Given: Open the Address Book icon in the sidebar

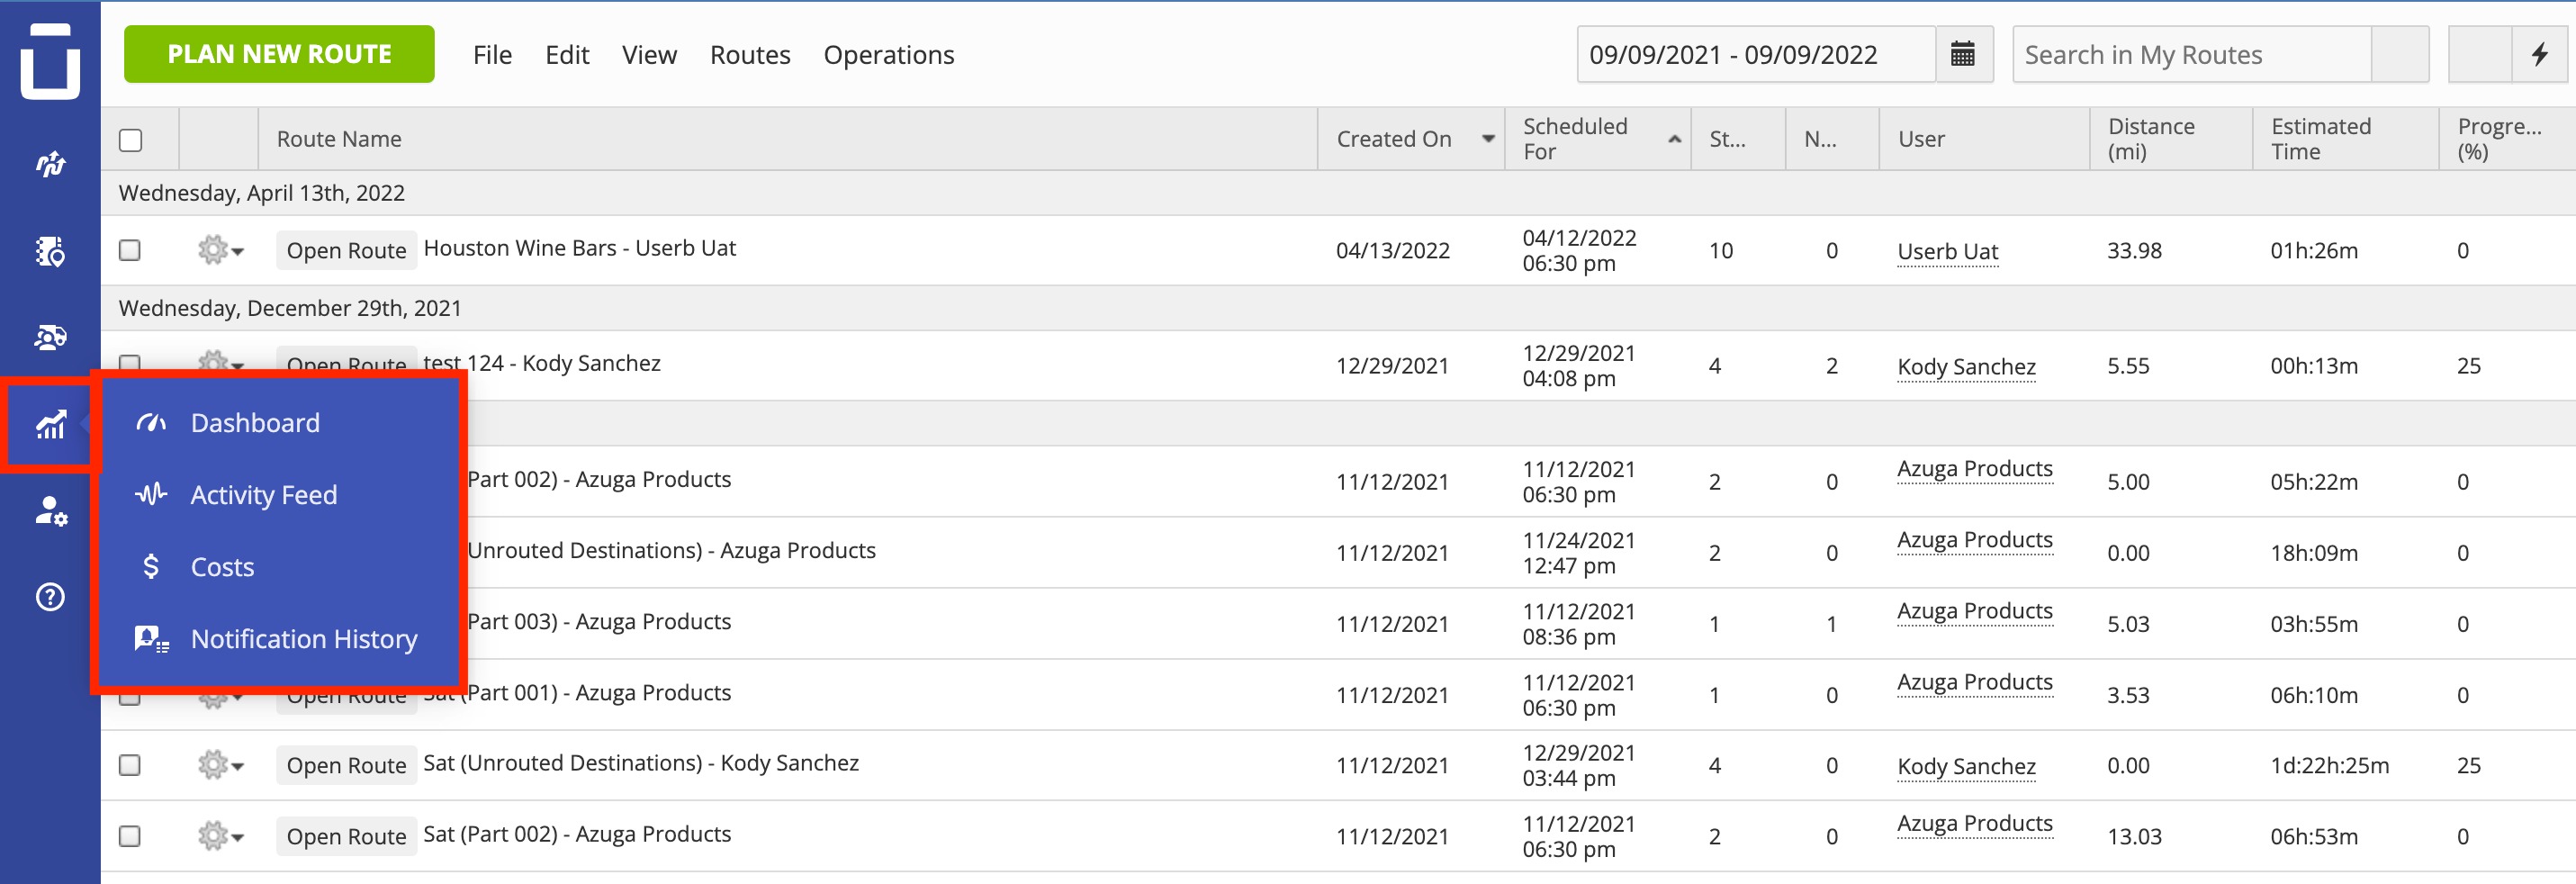Looking at the screenshot, I should tap(50, 251).
